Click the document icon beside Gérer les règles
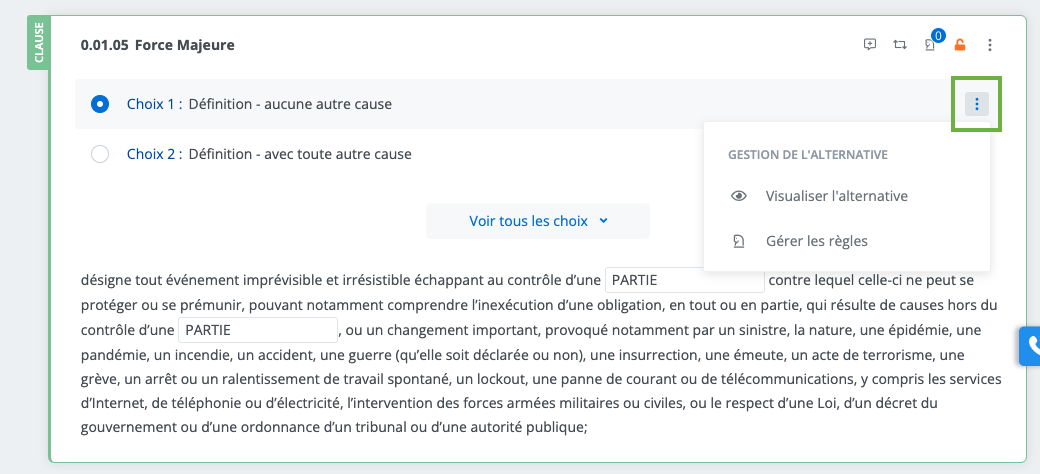This screenshot has height=474, width=1040. [x=739, y=241]
